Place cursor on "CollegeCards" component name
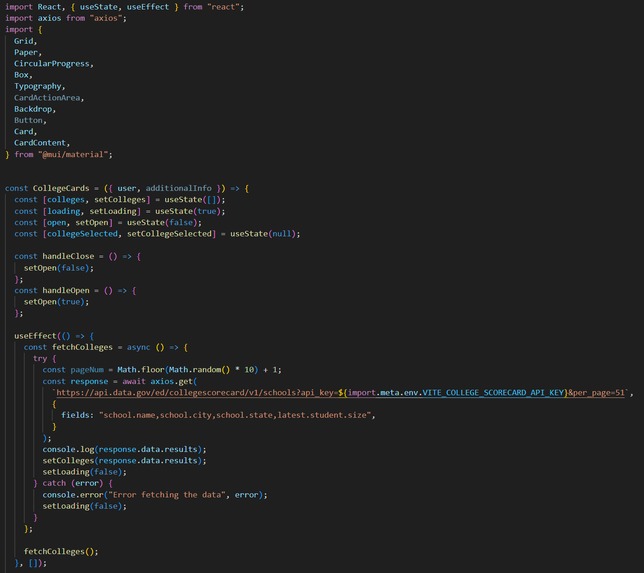The height and width of the screenshot is (573, 644). [61, 188]
